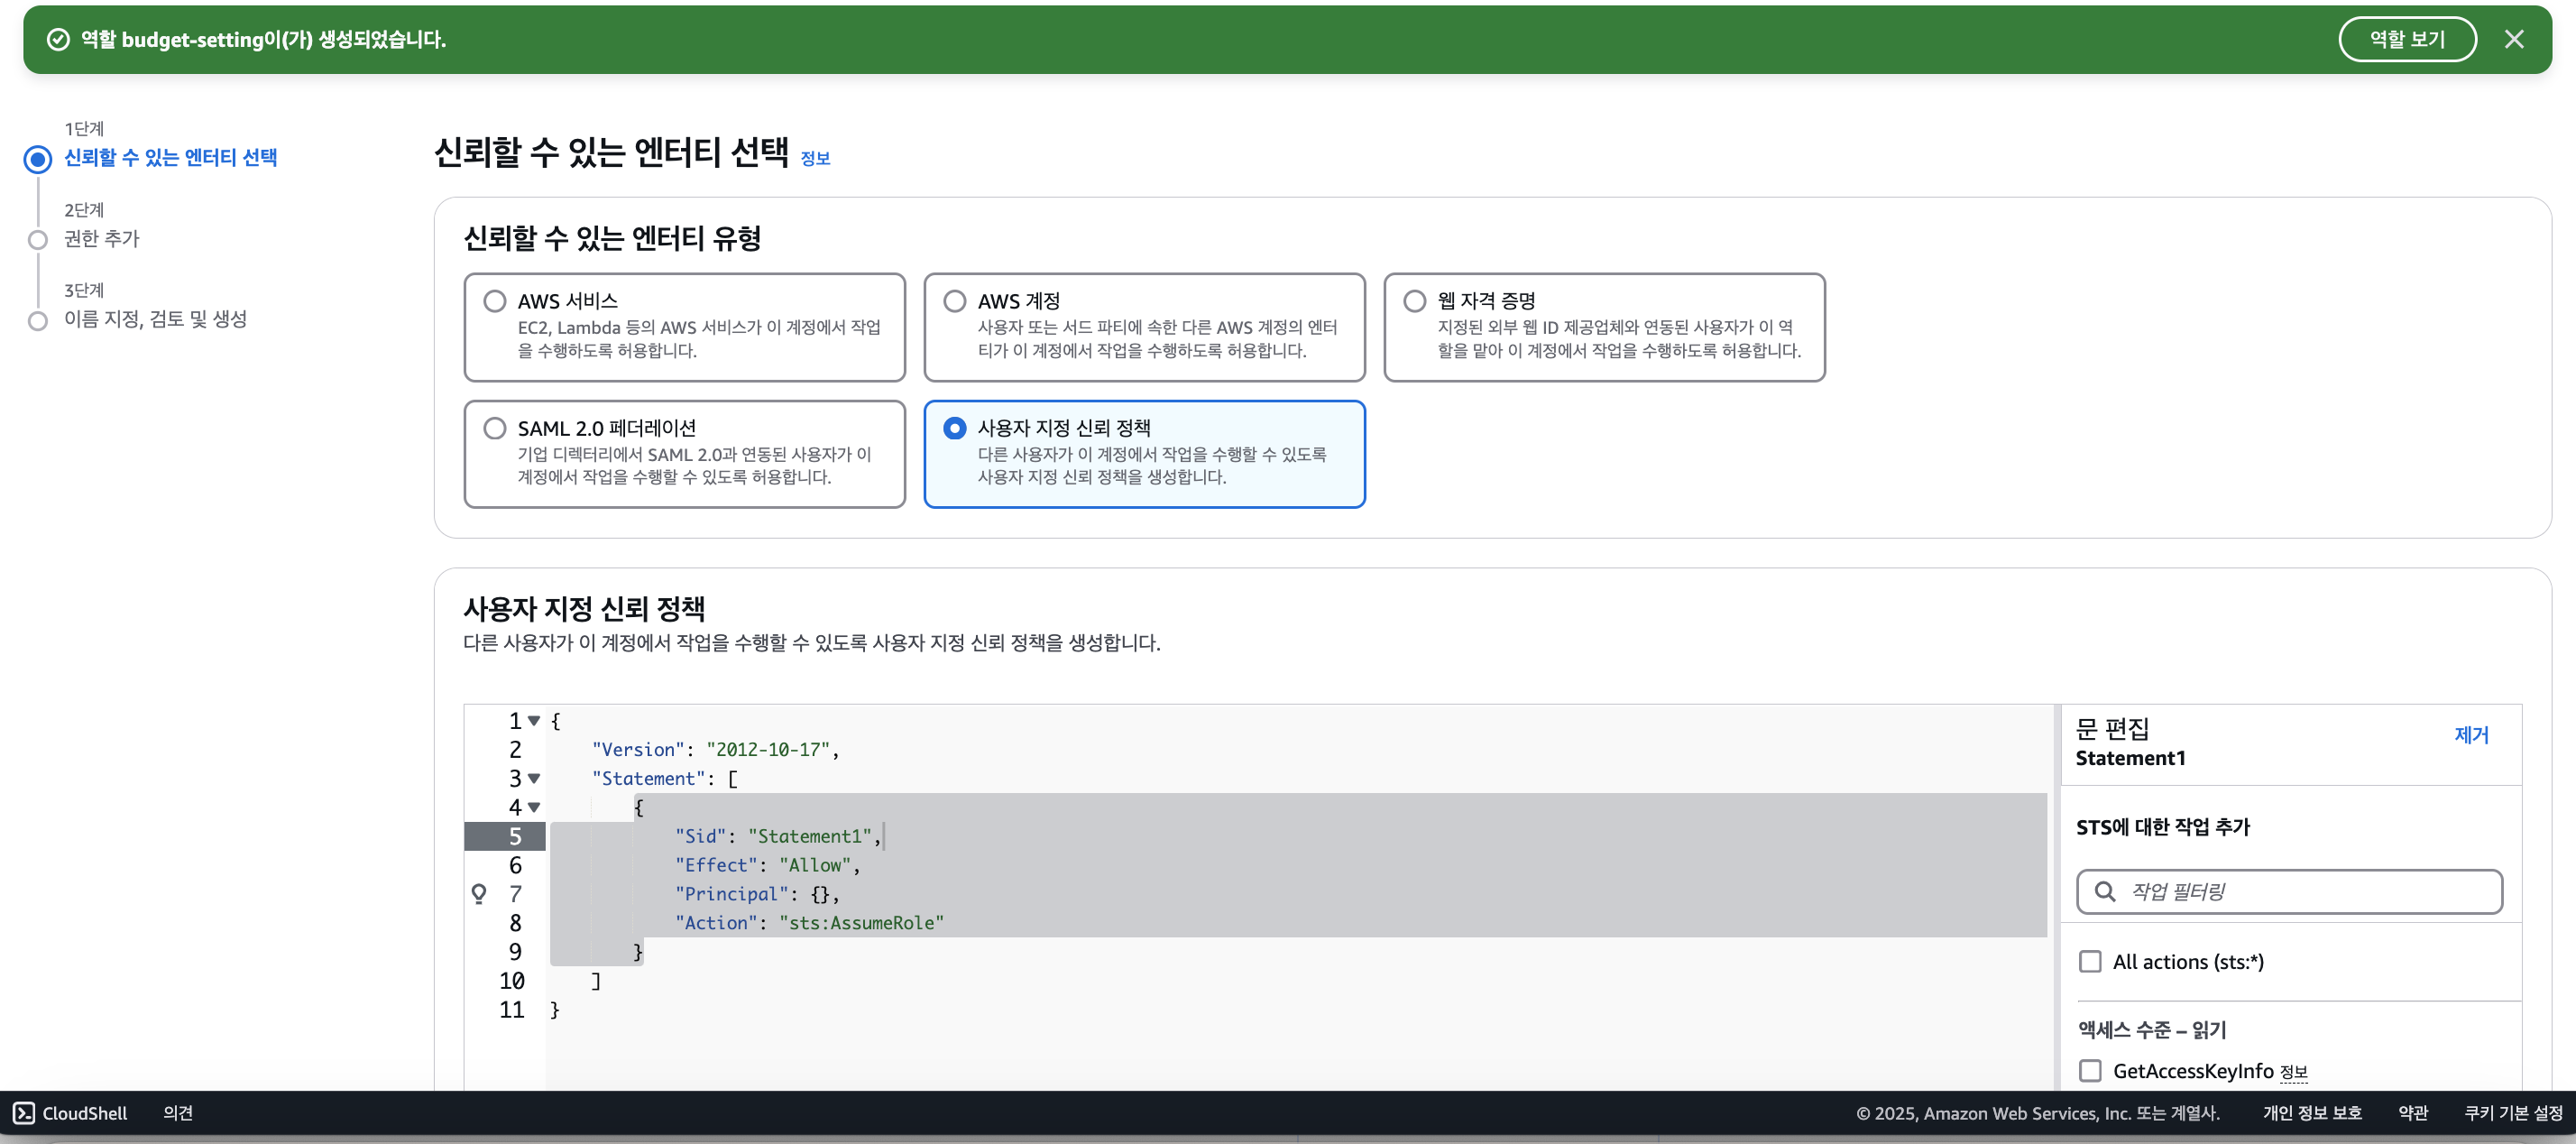Open the 정보 link beside the heading

815,158
